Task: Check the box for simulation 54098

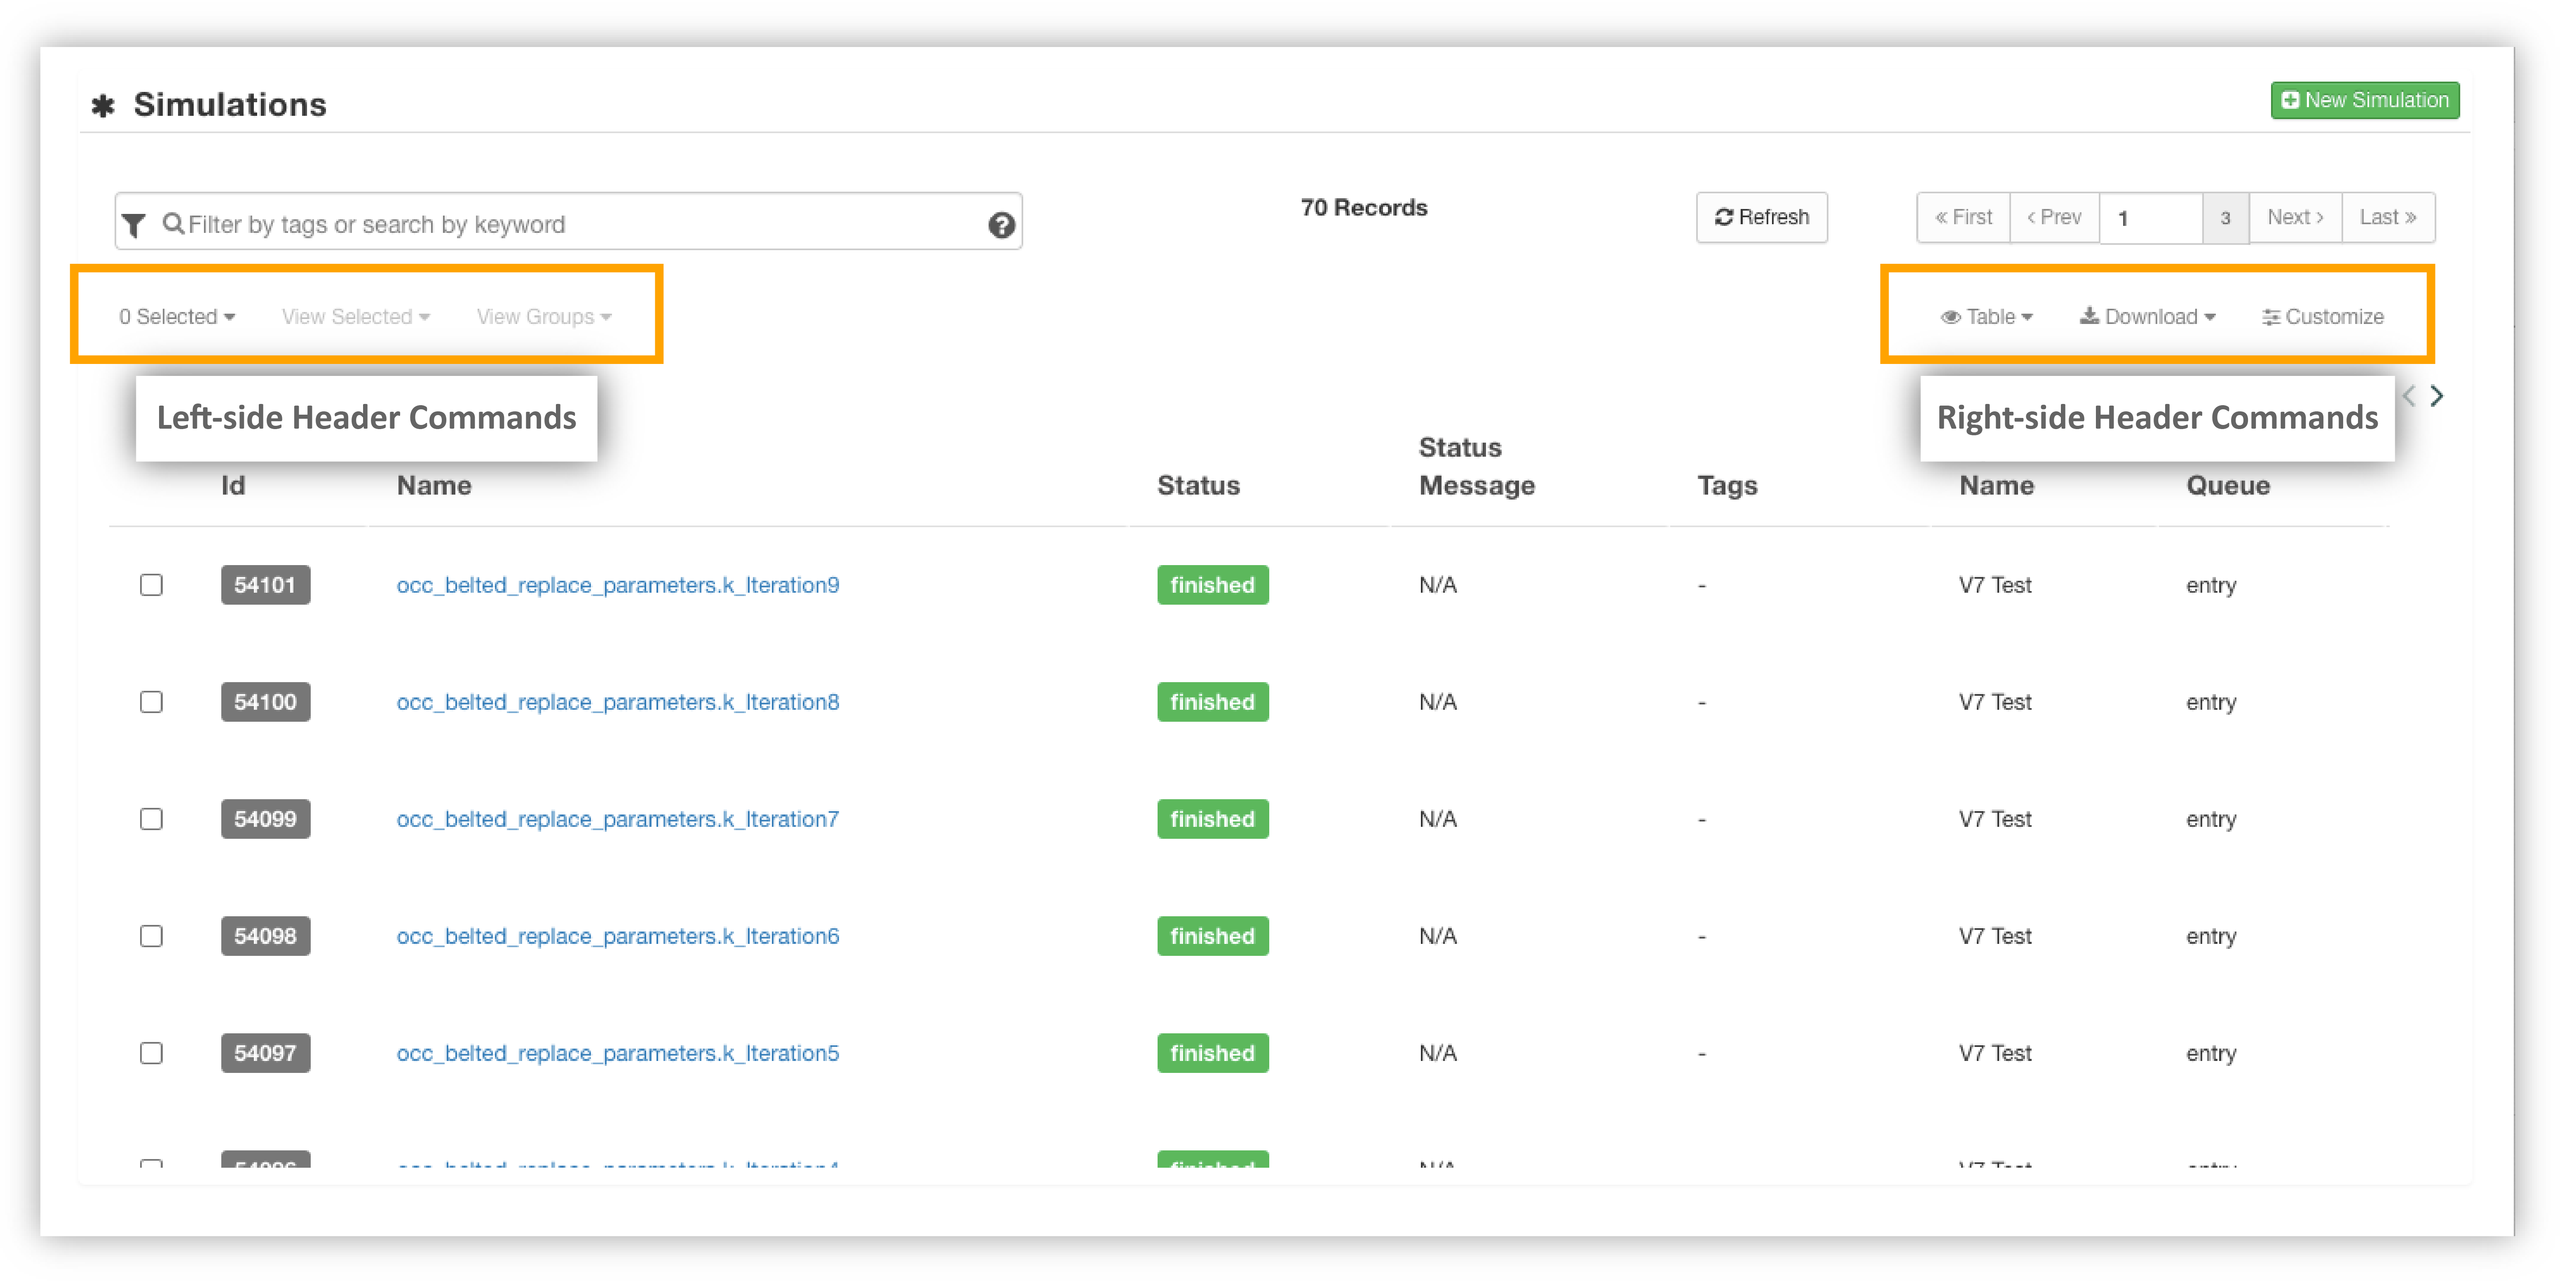Action: click(x=151, y=936)
